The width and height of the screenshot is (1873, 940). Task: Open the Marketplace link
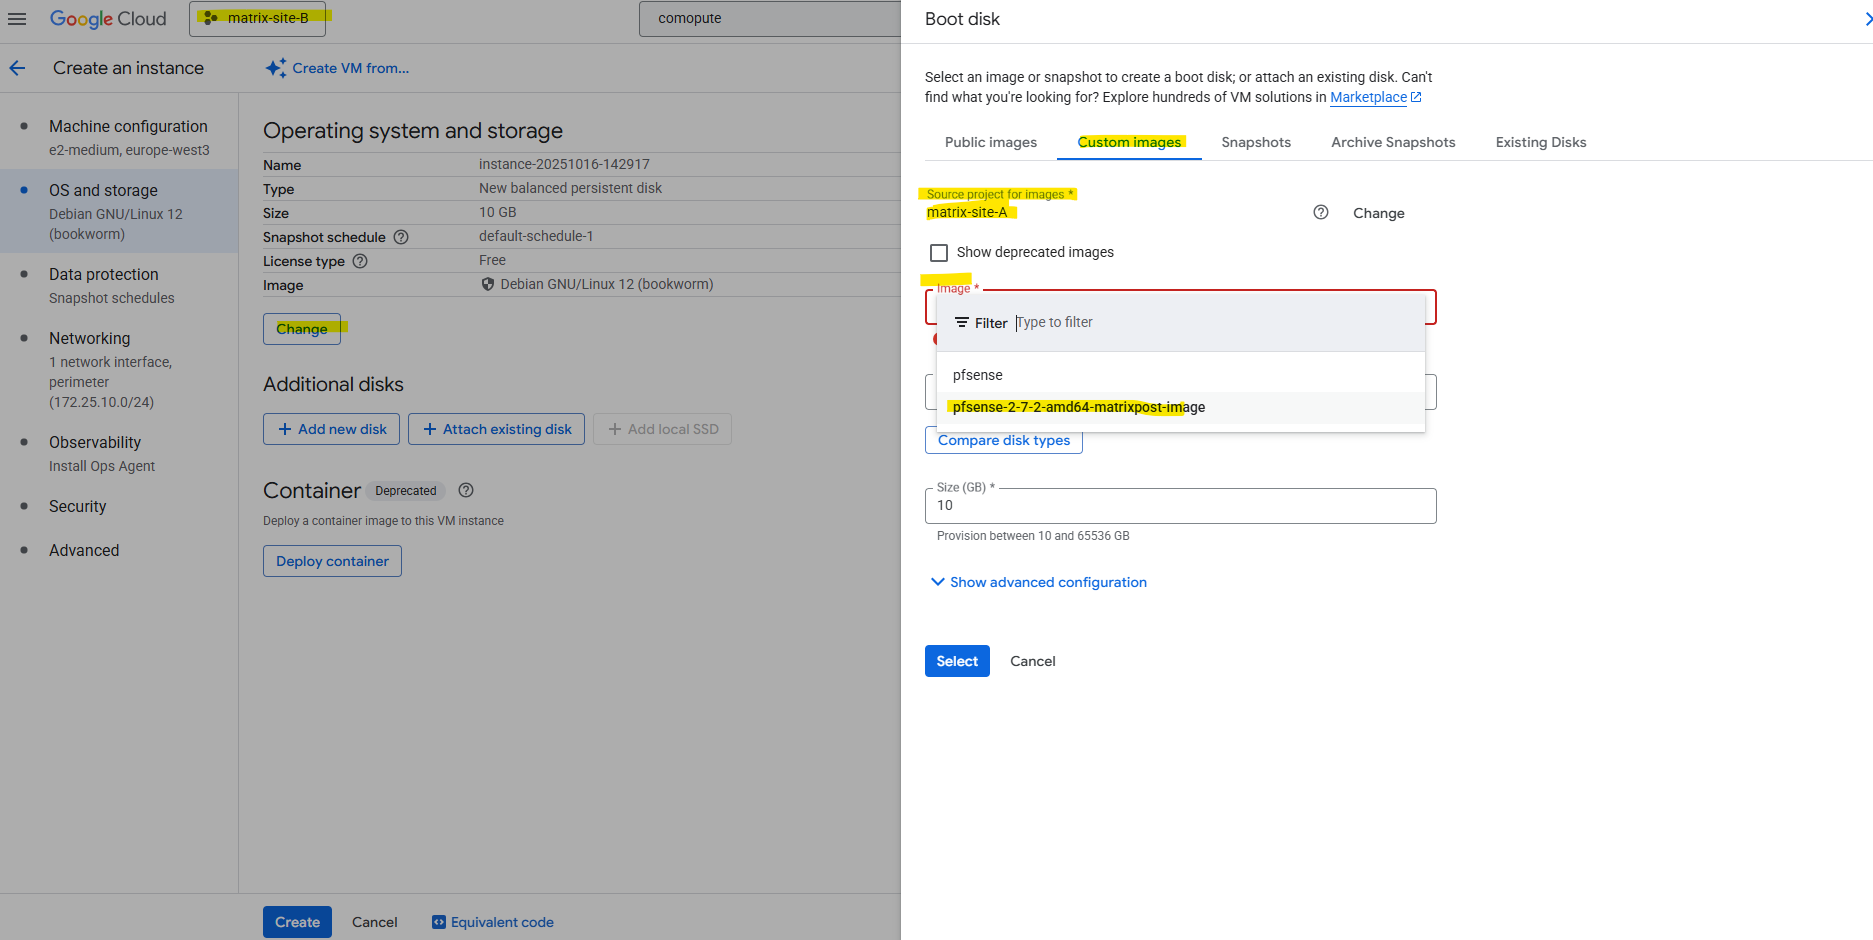tap(1368, 97)
